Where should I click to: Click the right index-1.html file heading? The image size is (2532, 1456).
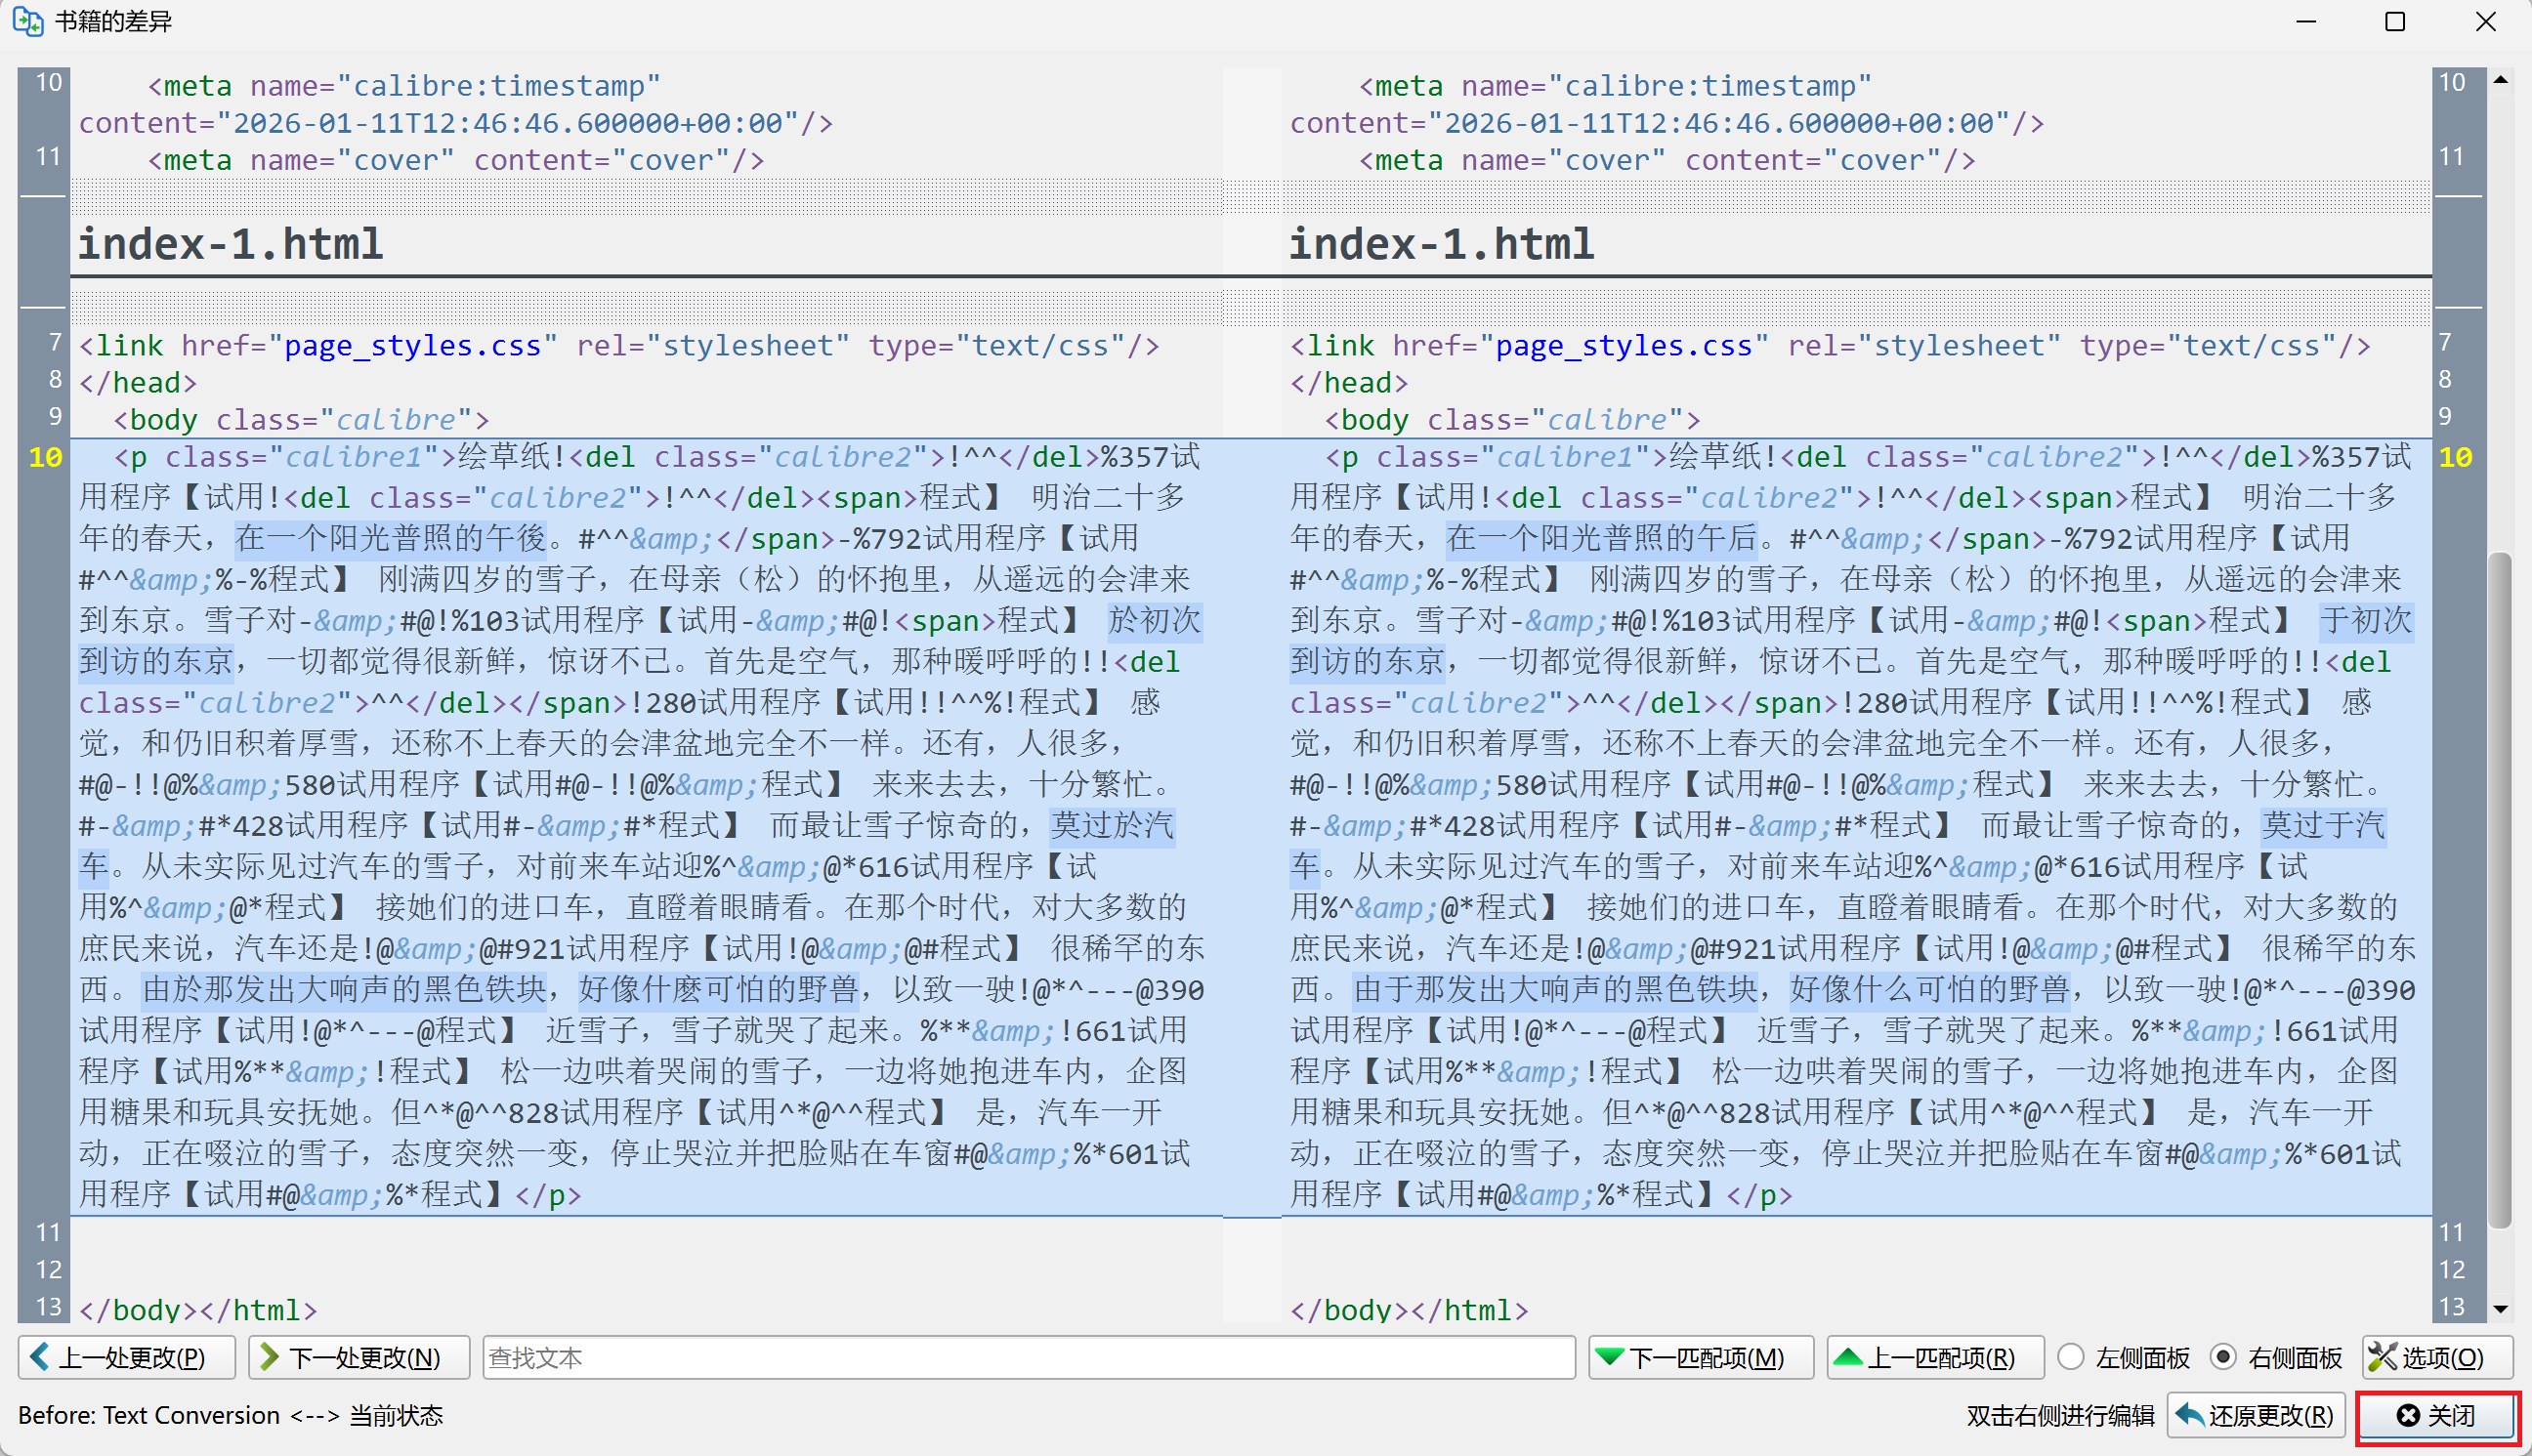point(1441,244)
